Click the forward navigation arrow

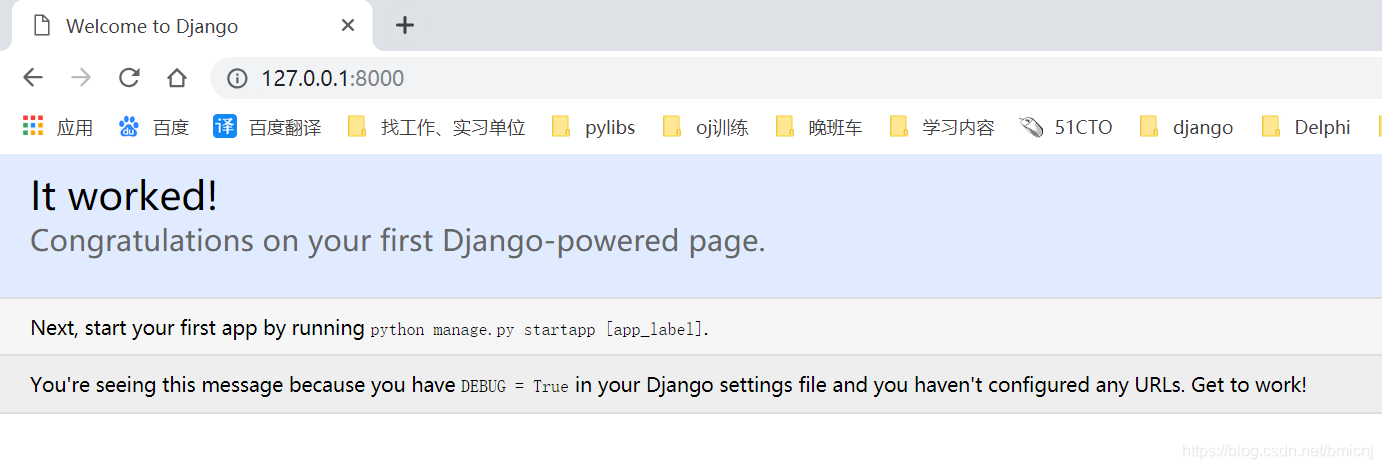tap(81, 78)
